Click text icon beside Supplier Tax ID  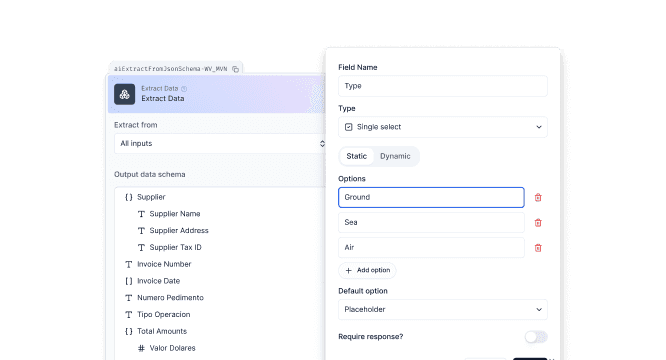coord(141,248)
